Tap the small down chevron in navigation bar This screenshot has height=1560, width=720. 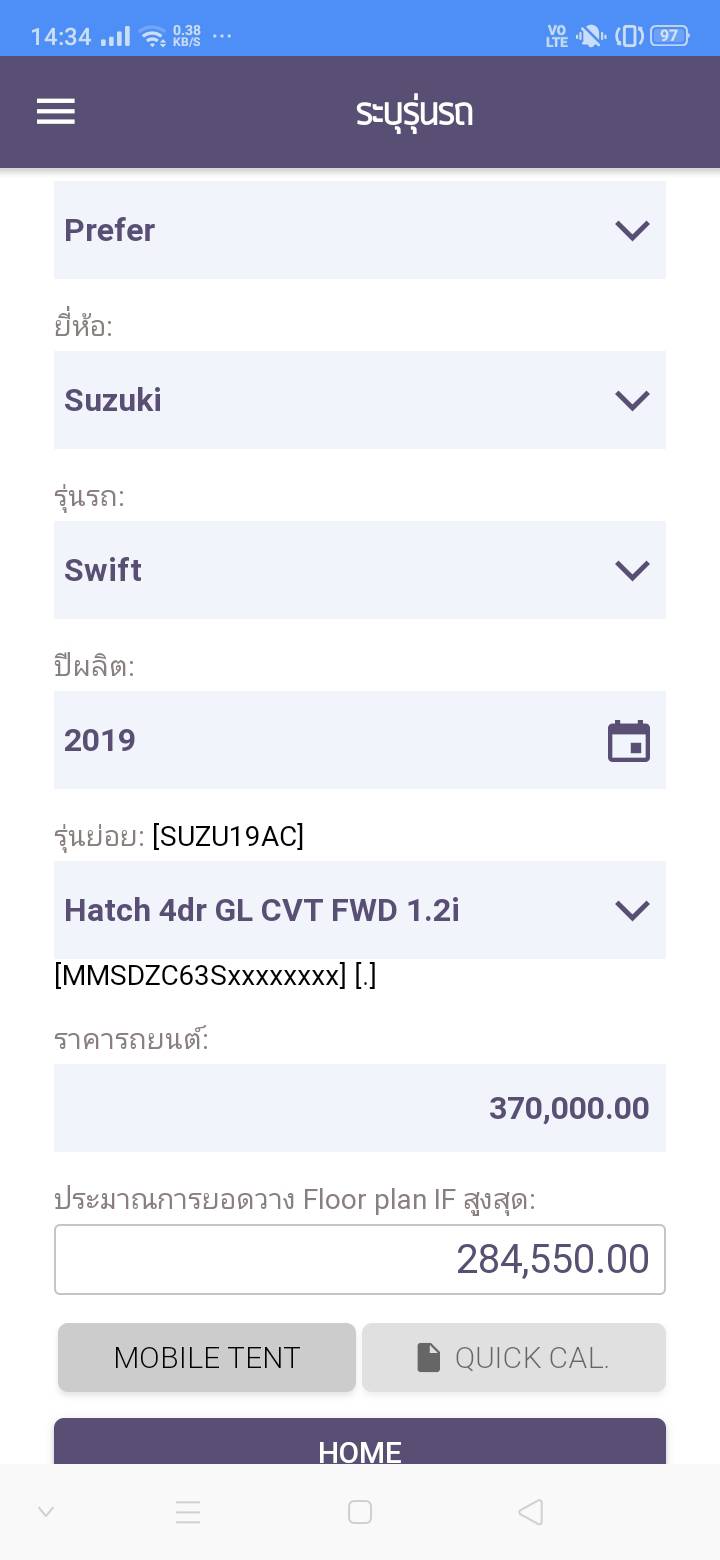[46, 1511]
